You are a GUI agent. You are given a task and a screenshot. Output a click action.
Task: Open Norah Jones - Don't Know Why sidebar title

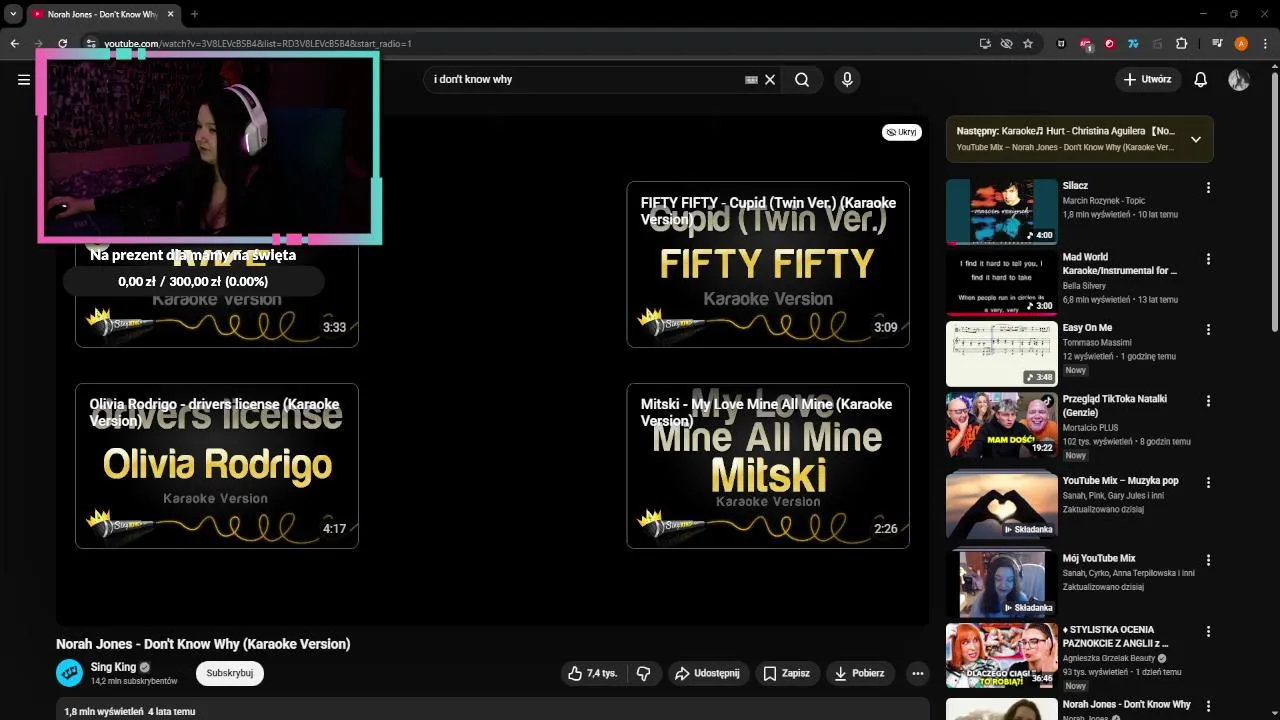(1127, 704)
